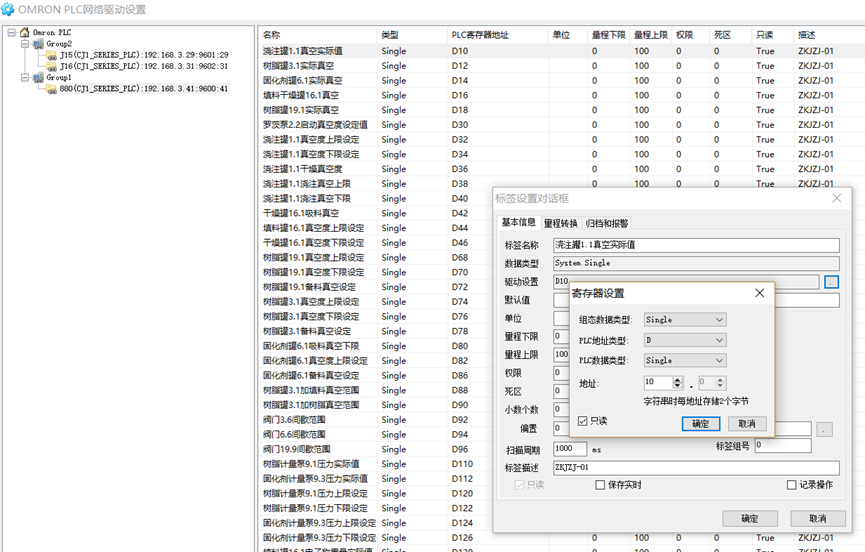Screen dimensions: 865x552
Task: Click the Single type cell in D80 row
Action: point(394,346)
